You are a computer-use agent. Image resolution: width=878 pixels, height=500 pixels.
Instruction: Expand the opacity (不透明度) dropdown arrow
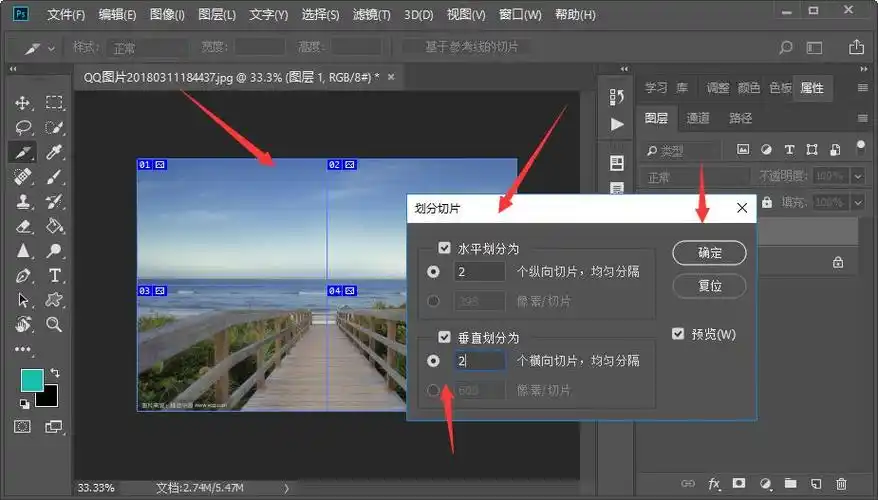[858, 176]
